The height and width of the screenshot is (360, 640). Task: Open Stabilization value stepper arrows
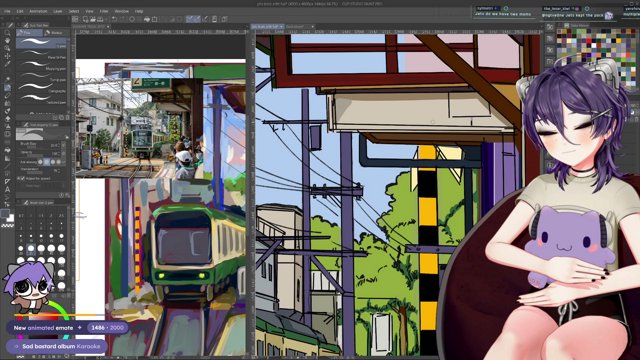tap(60, 170)
